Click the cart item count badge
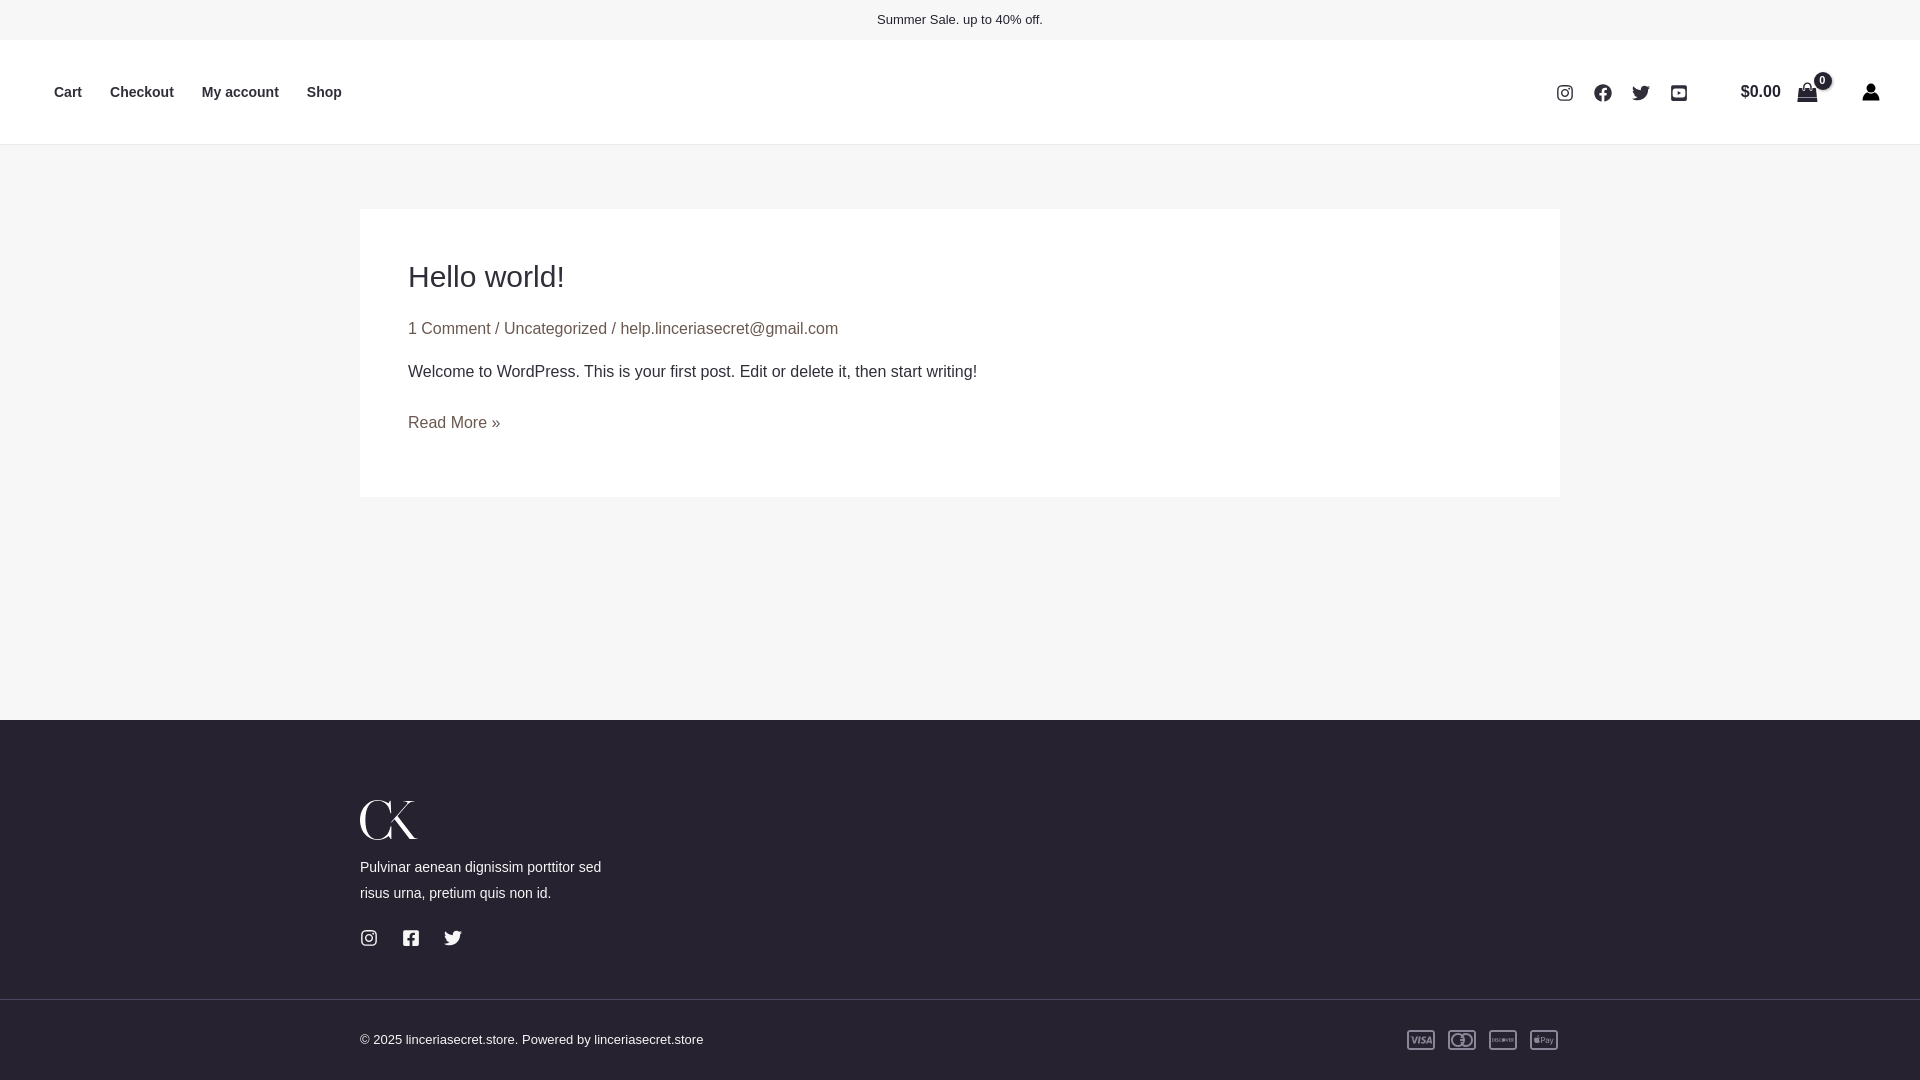 (1823, 81)
